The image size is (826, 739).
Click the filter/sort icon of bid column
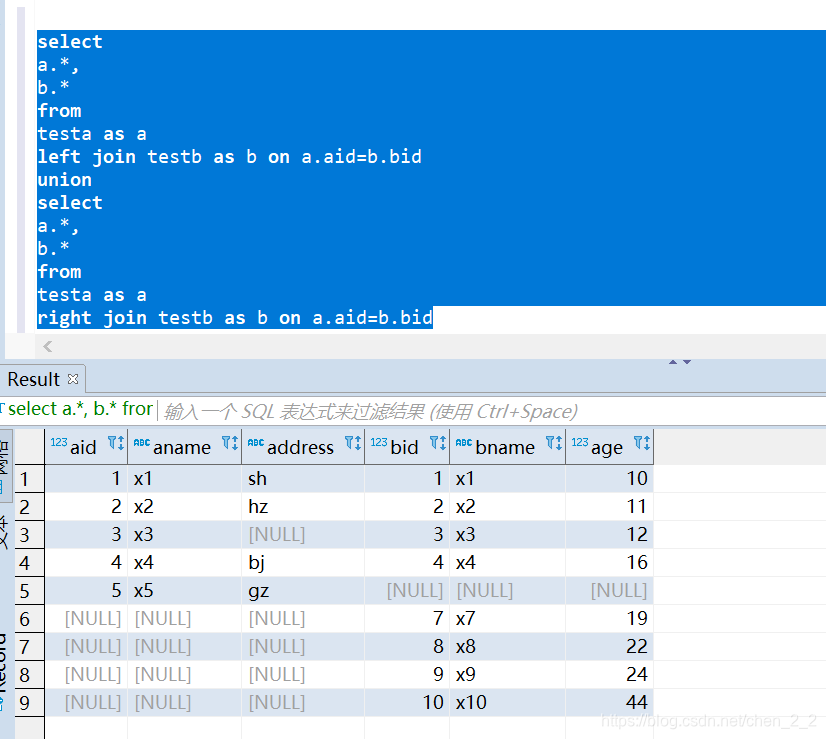point(438,442)
